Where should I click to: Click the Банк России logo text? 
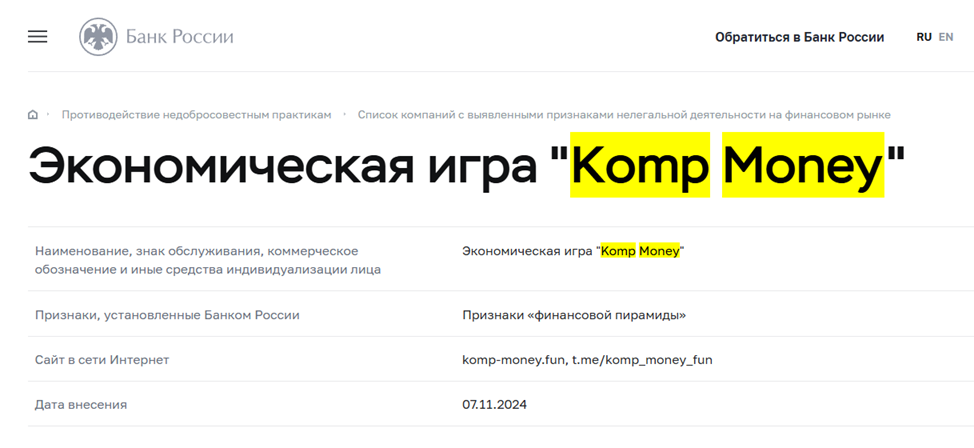[180, 37]
